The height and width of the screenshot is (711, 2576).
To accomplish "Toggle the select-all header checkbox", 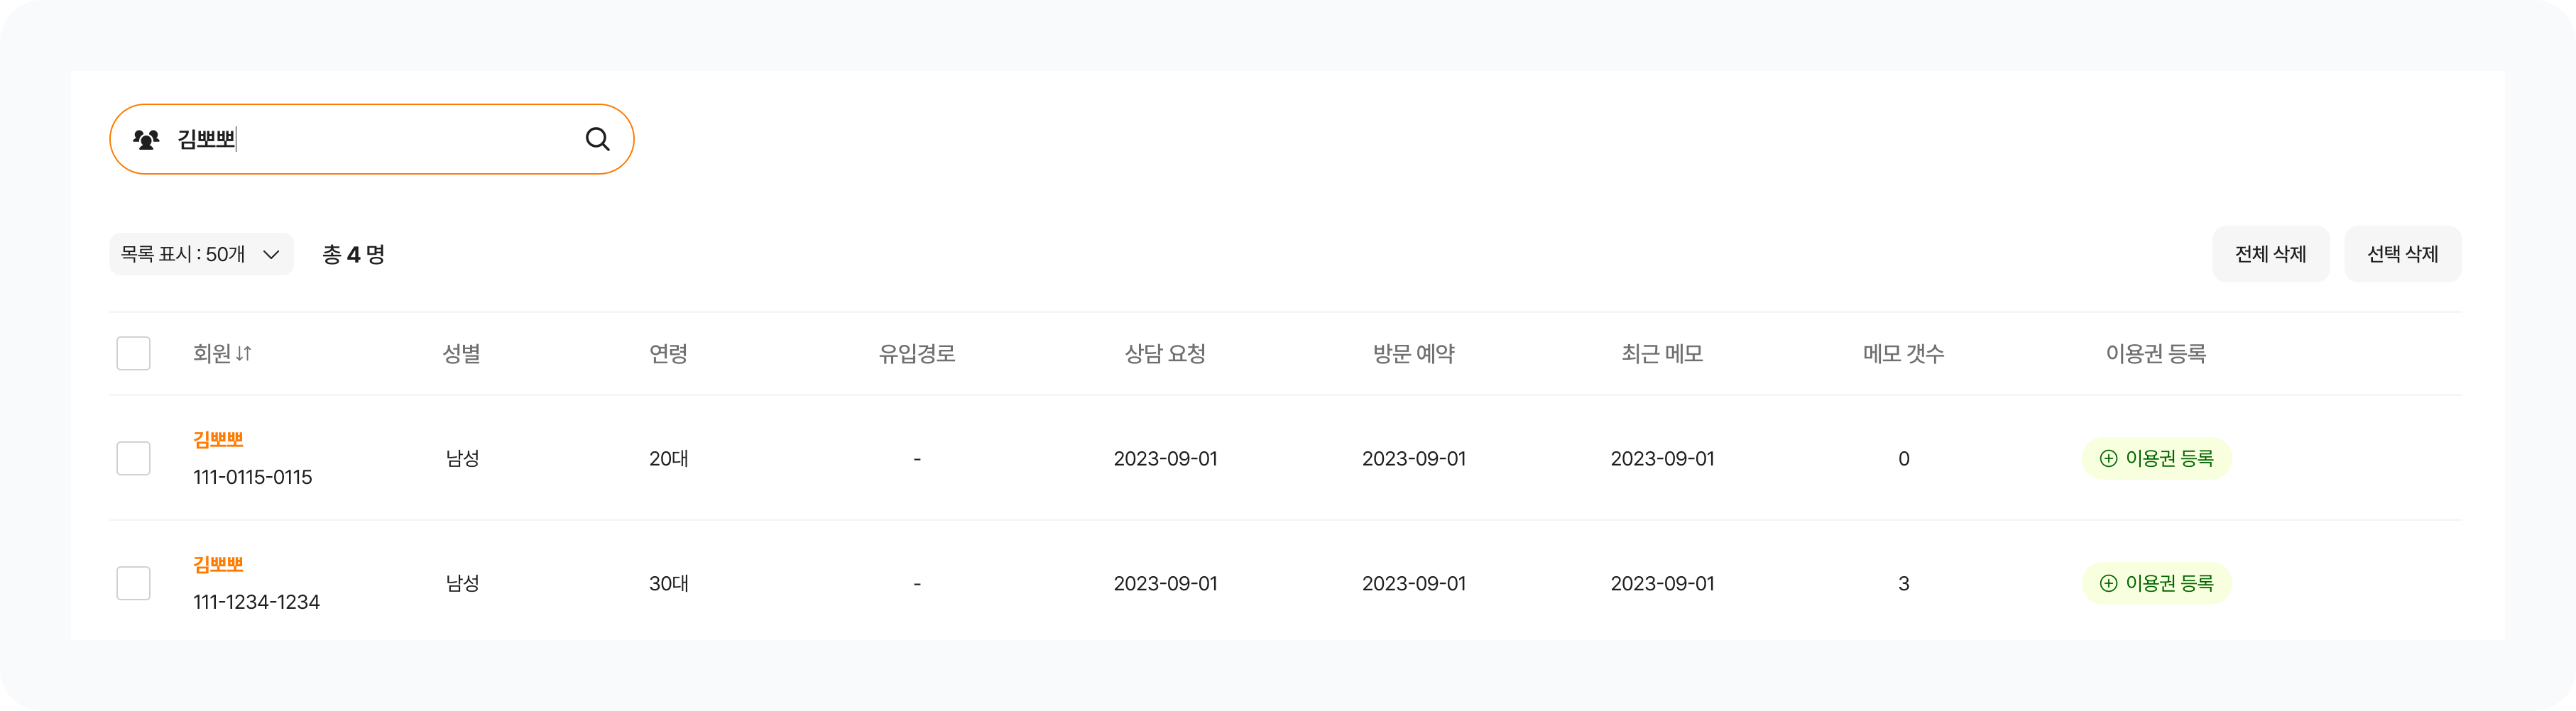I will click(134, 354).
